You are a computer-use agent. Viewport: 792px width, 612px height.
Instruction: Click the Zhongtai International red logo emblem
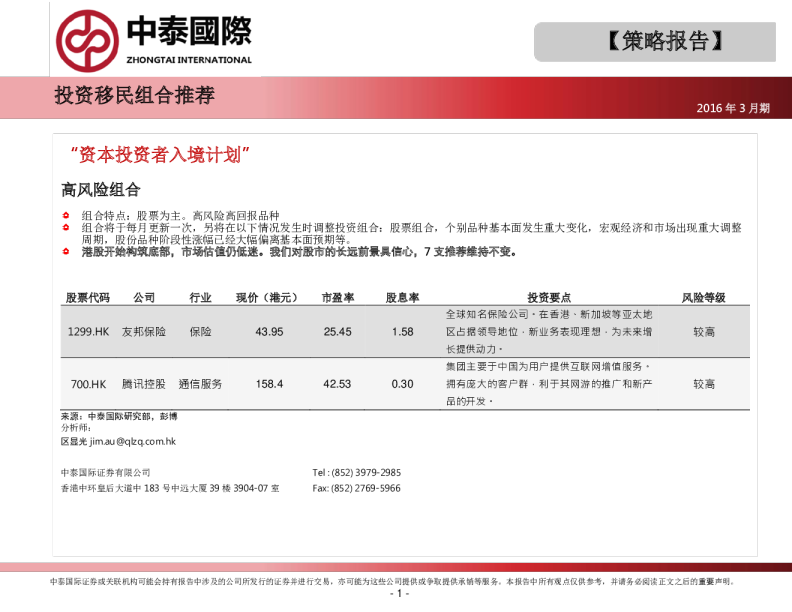tap(87, 41)
